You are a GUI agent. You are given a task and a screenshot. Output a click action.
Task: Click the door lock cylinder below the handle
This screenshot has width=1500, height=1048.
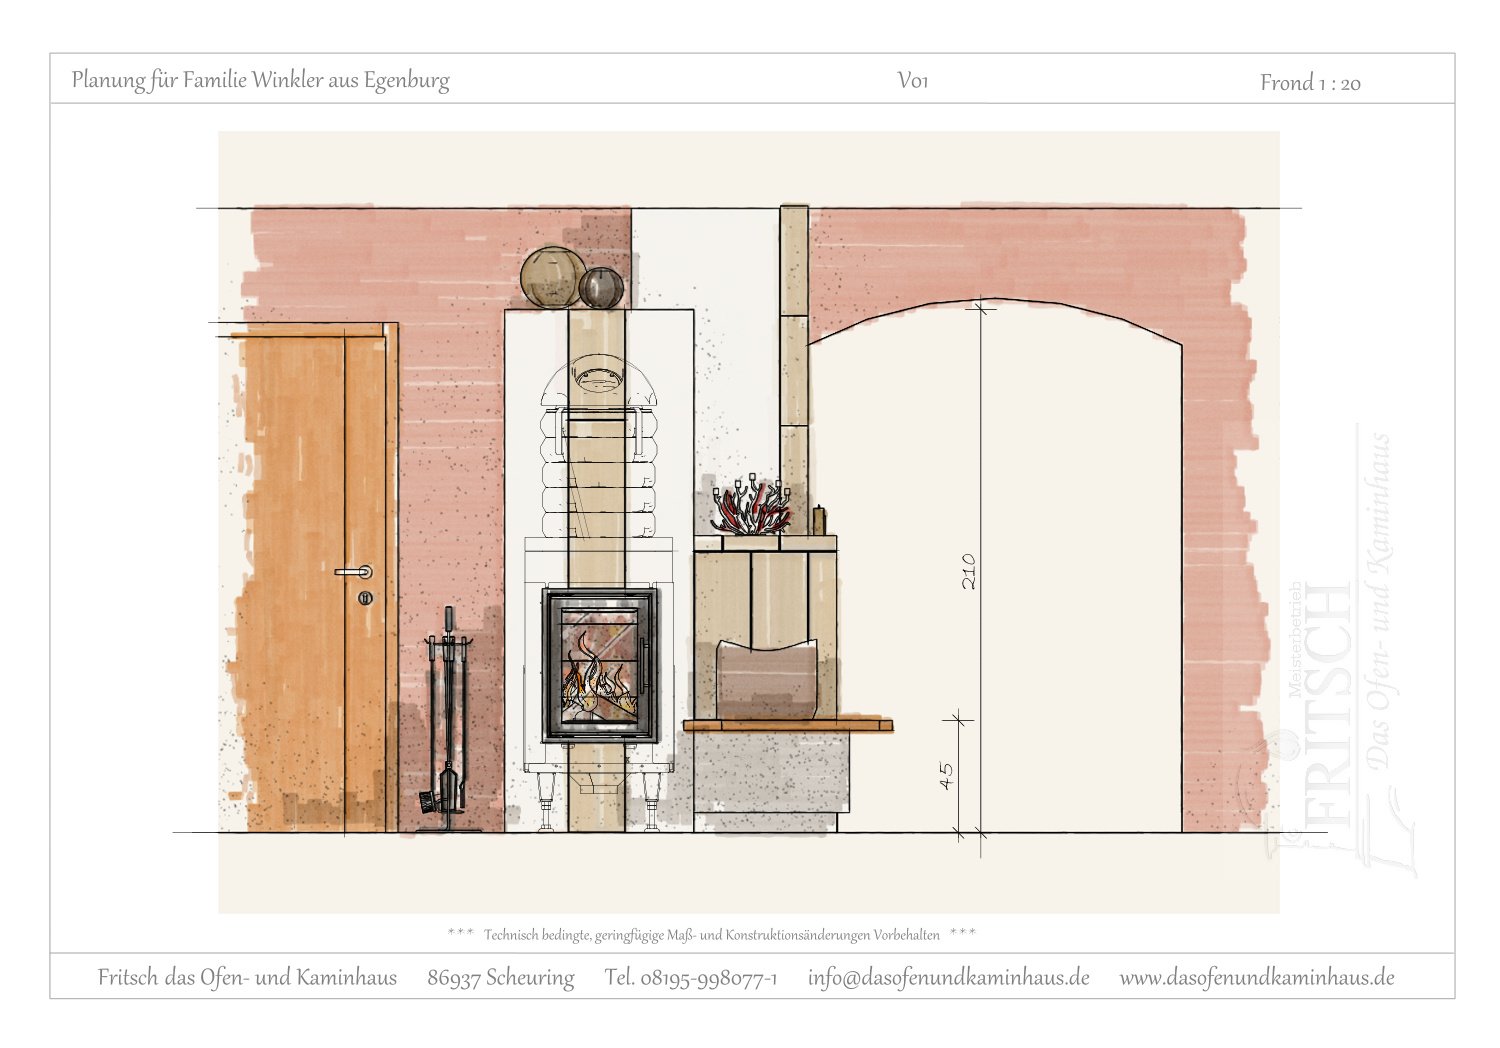(365, 598)
